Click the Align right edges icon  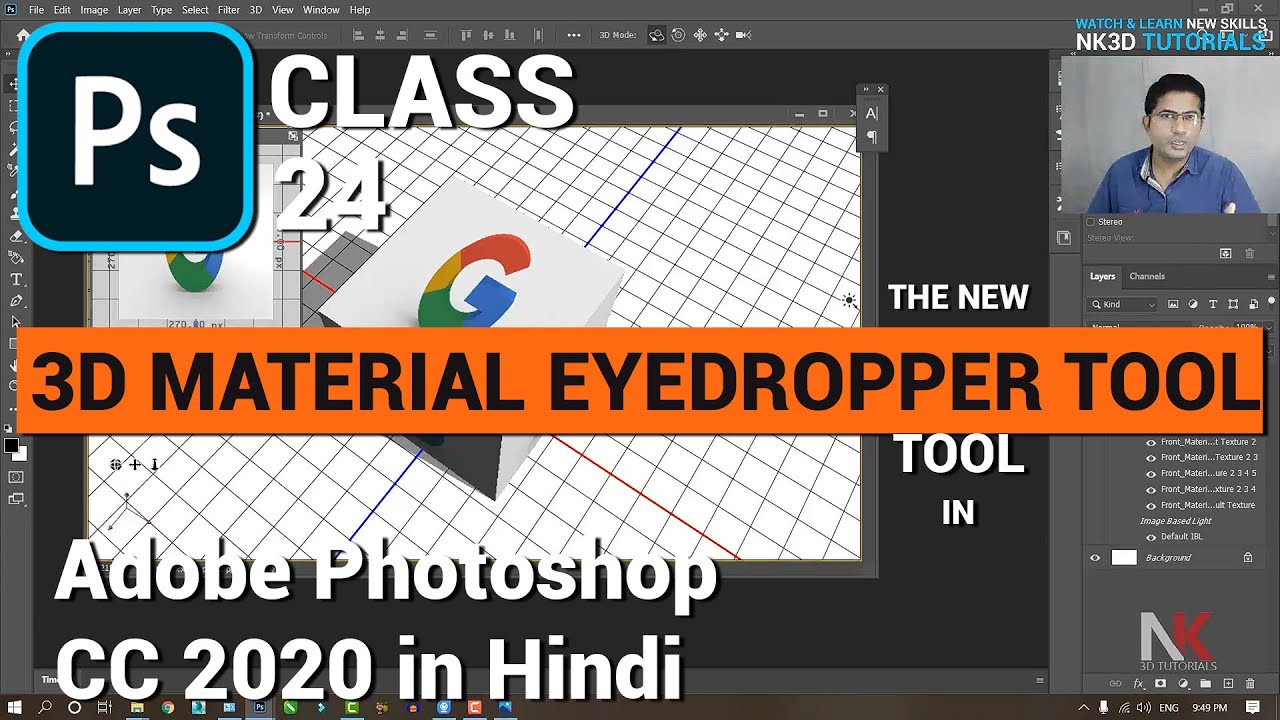(402, 35)
